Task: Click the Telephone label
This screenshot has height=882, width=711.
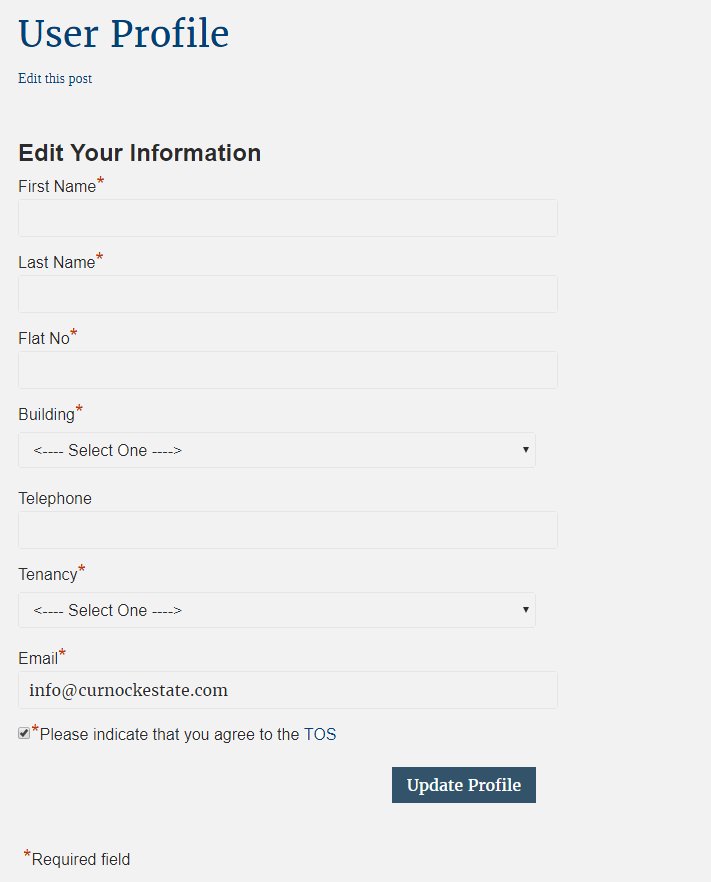Action: pyautogui.click(x=55, y=499)
